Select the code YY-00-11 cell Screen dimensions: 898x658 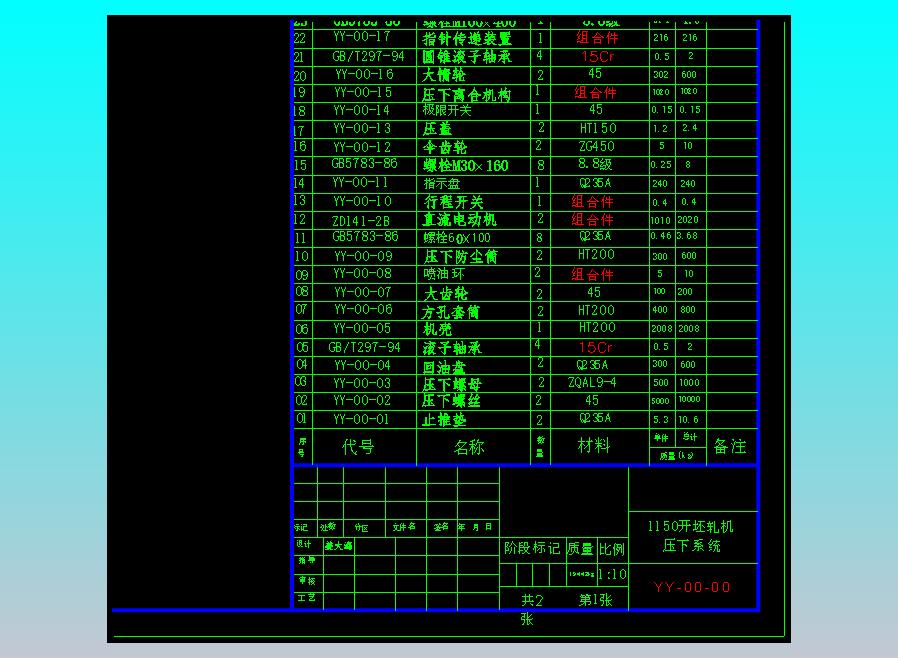click(361, 183)
